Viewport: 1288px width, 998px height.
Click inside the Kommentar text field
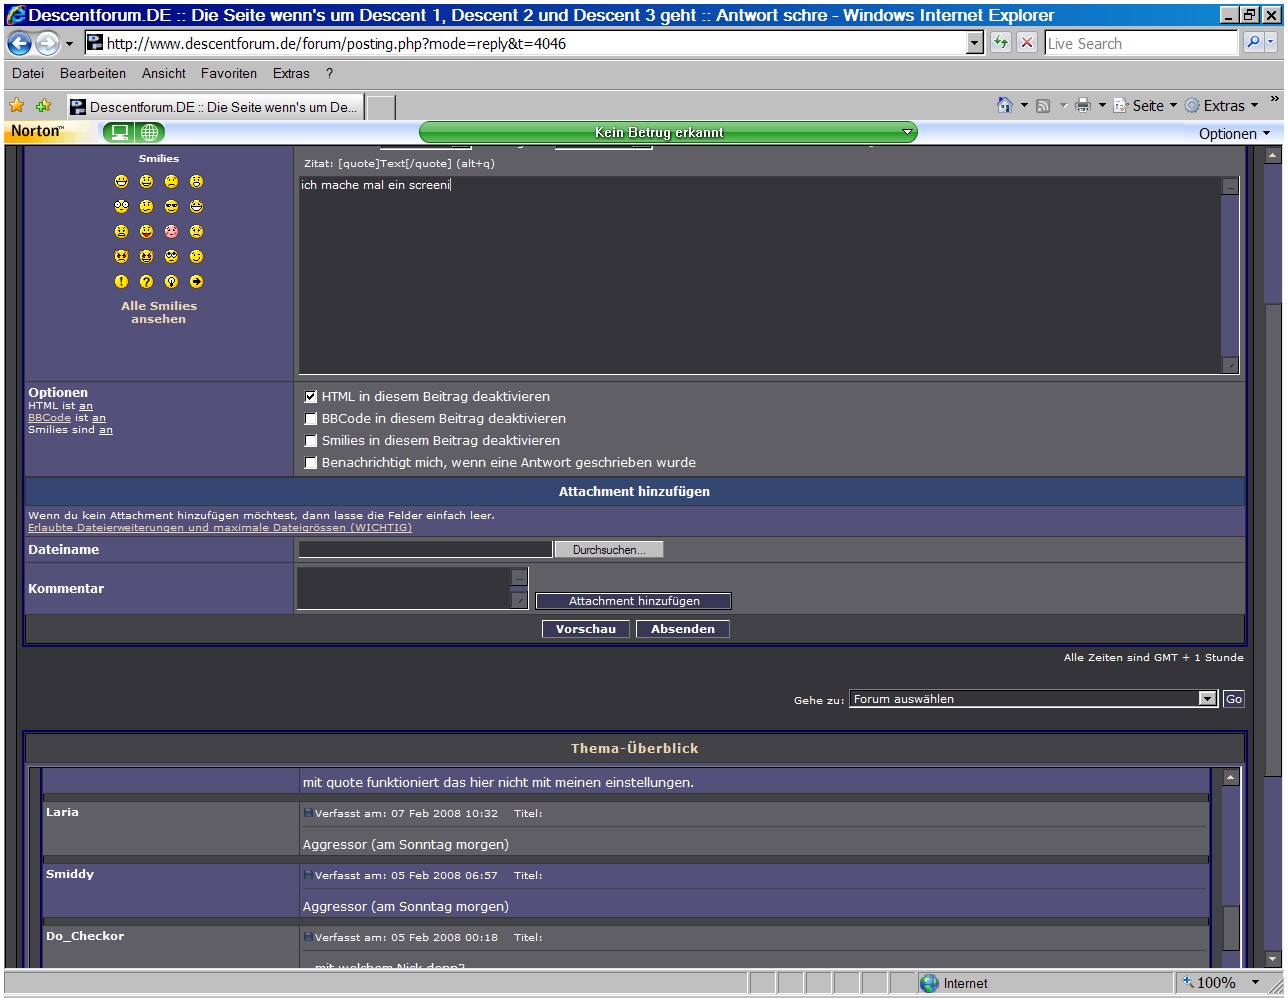[x=405, y=588]
